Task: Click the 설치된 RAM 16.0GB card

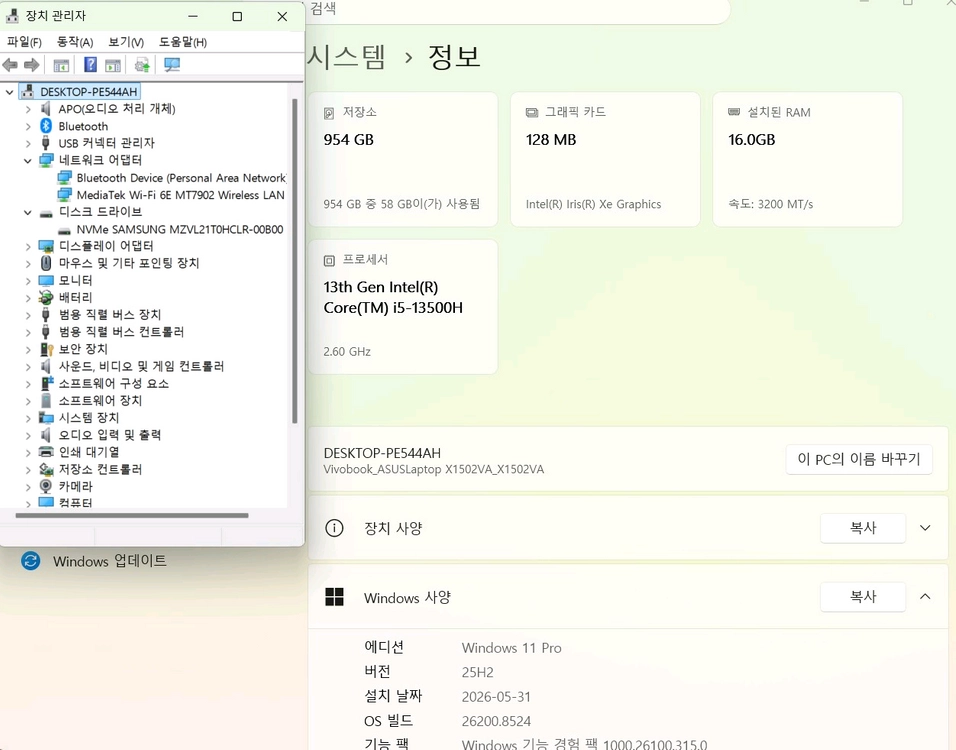Action: (x=807, y=159)
